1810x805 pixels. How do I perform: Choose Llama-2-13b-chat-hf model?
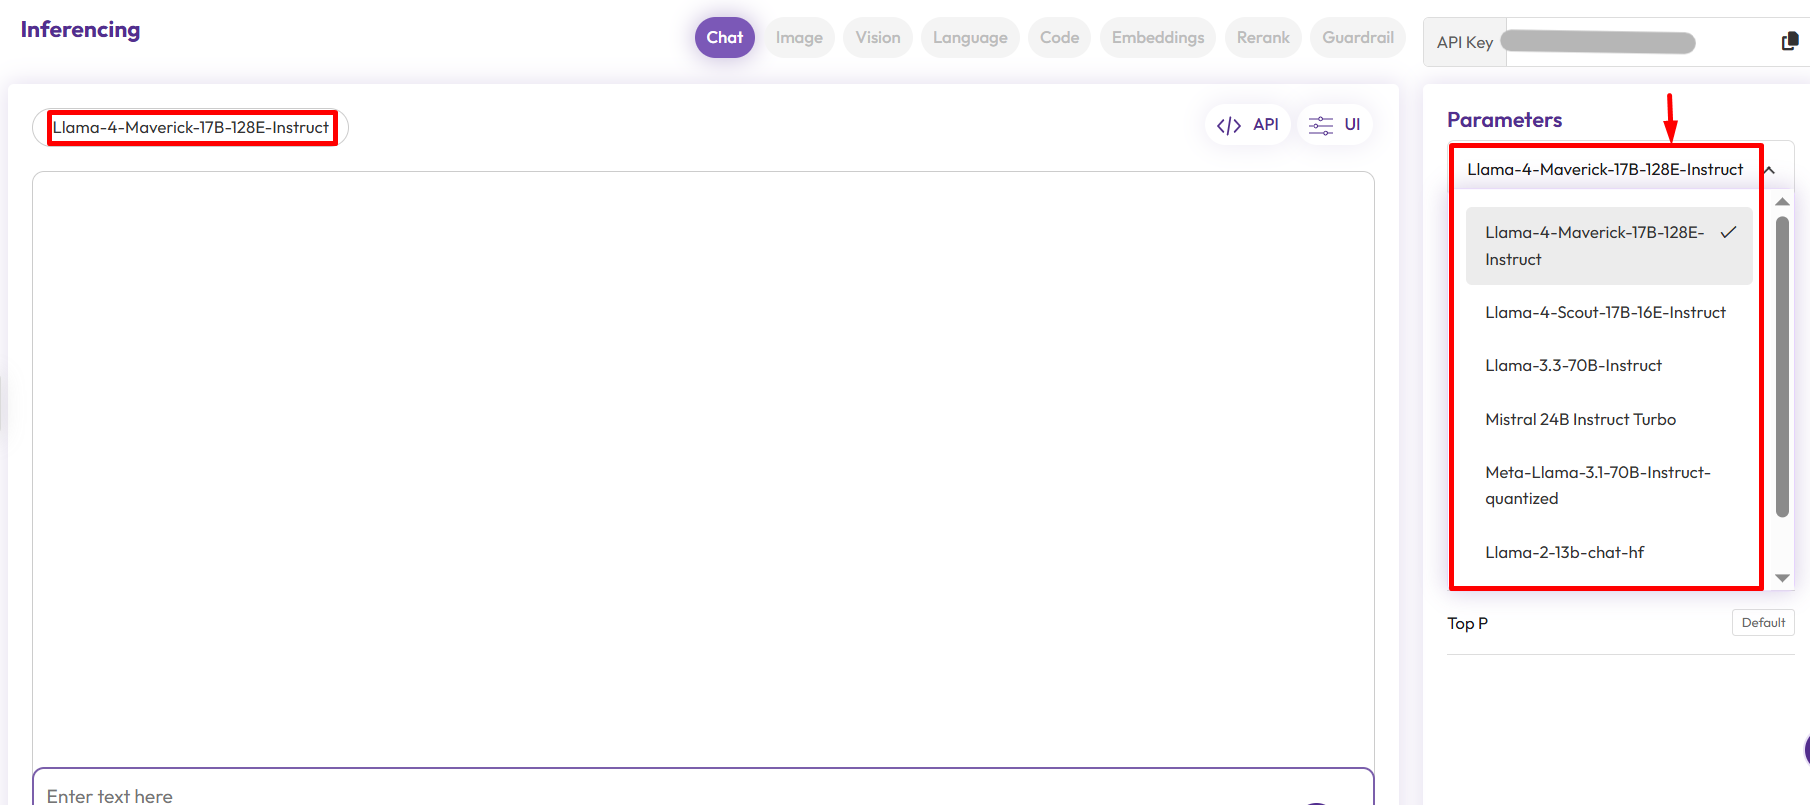pyautogui.click(x=1564, y=553)
